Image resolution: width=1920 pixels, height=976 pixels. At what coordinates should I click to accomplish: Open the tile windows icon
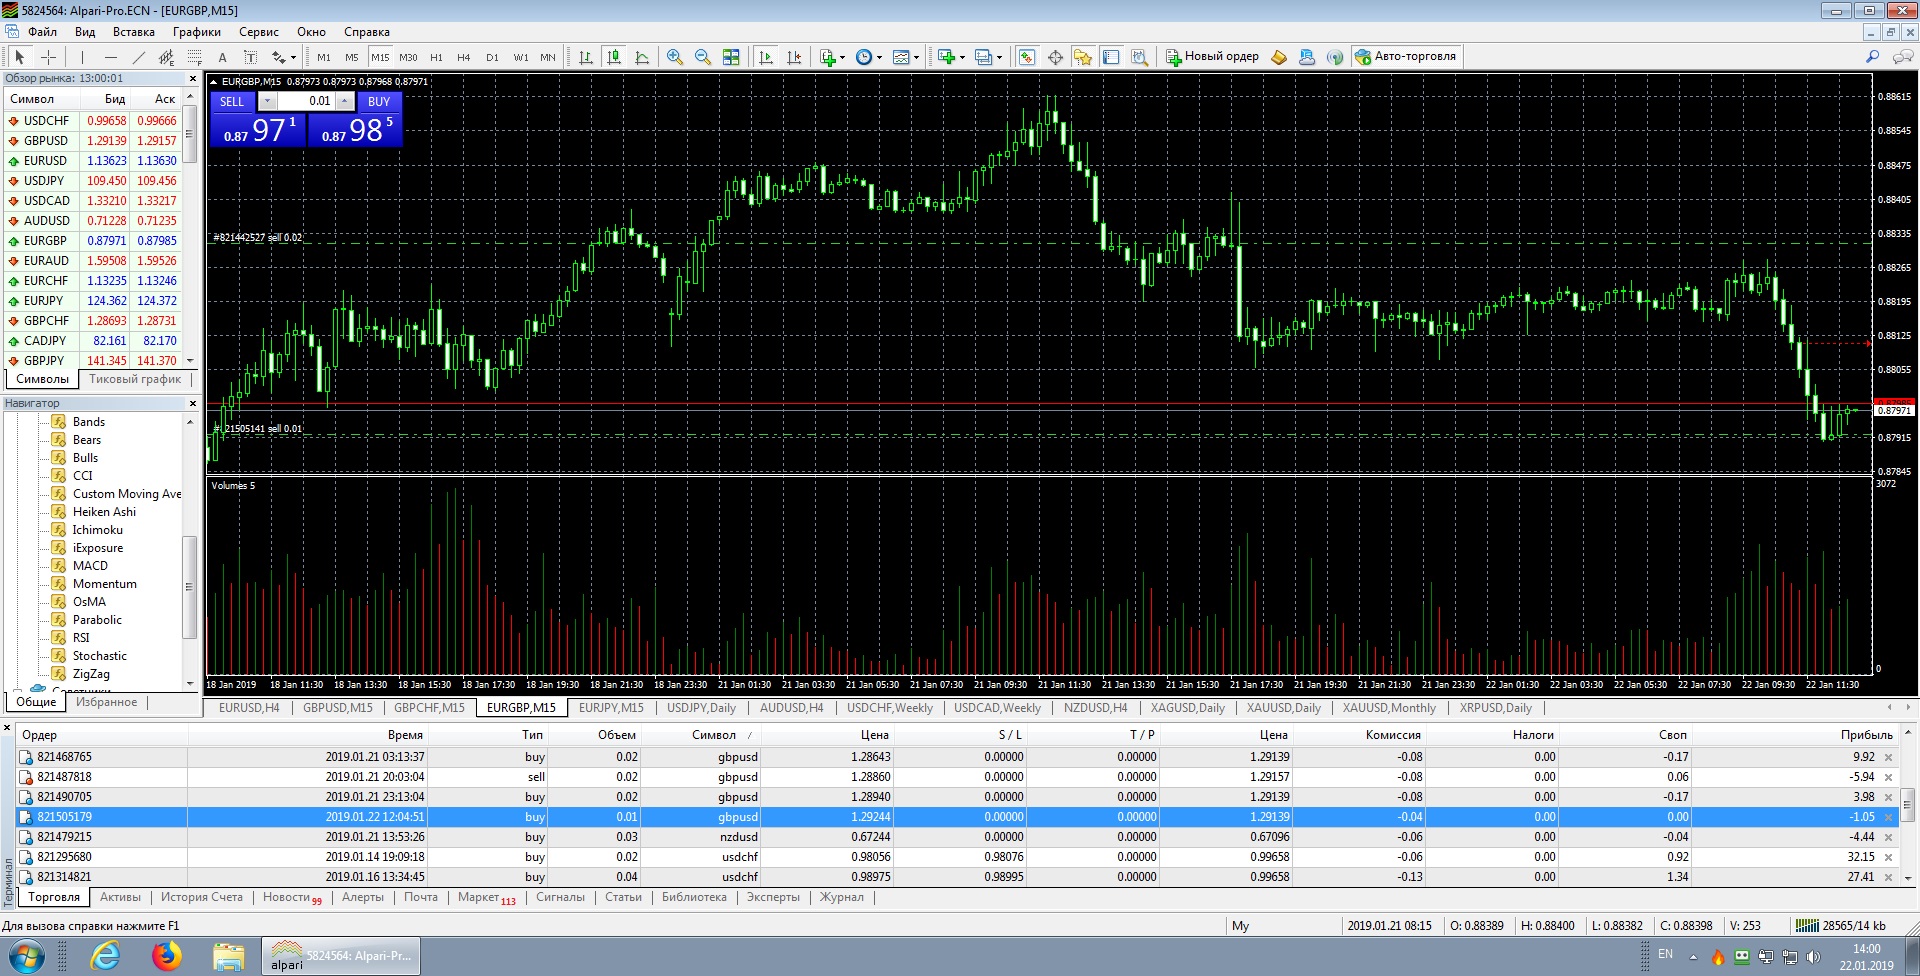pyautogui.click(x=731, y=57)
